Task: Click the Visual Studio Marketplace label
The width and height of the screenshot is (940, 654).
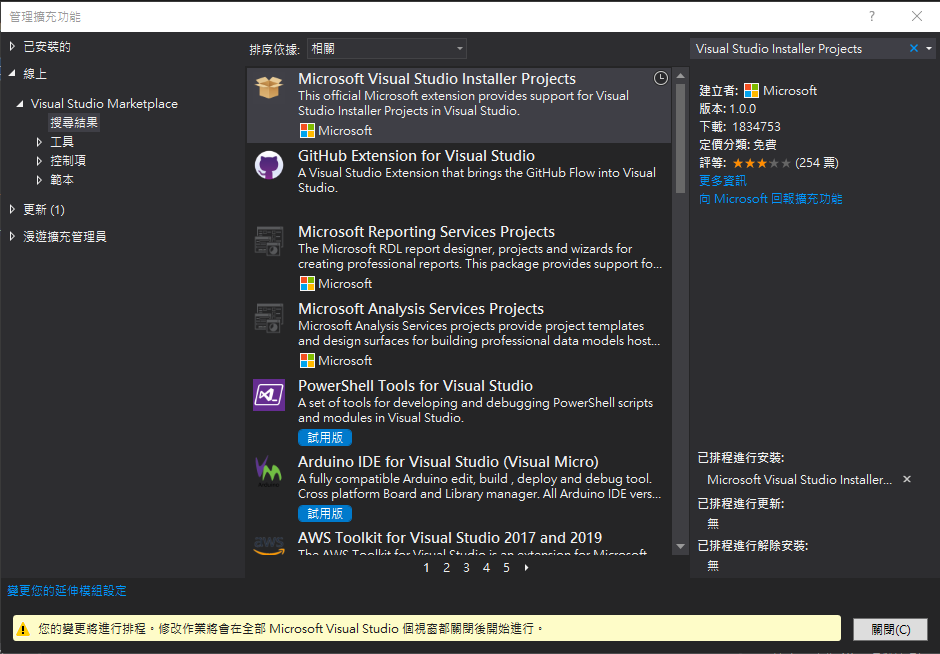Action: point(104,103)
